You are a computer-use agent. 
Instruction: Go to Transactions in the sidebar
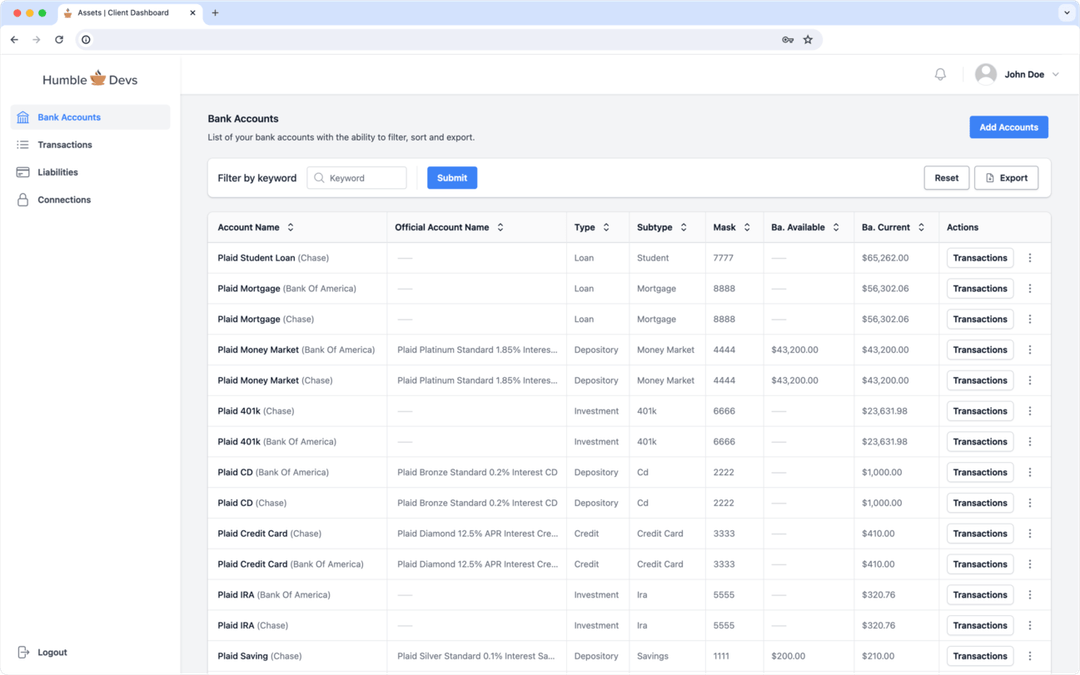click(x=65, y=145)
